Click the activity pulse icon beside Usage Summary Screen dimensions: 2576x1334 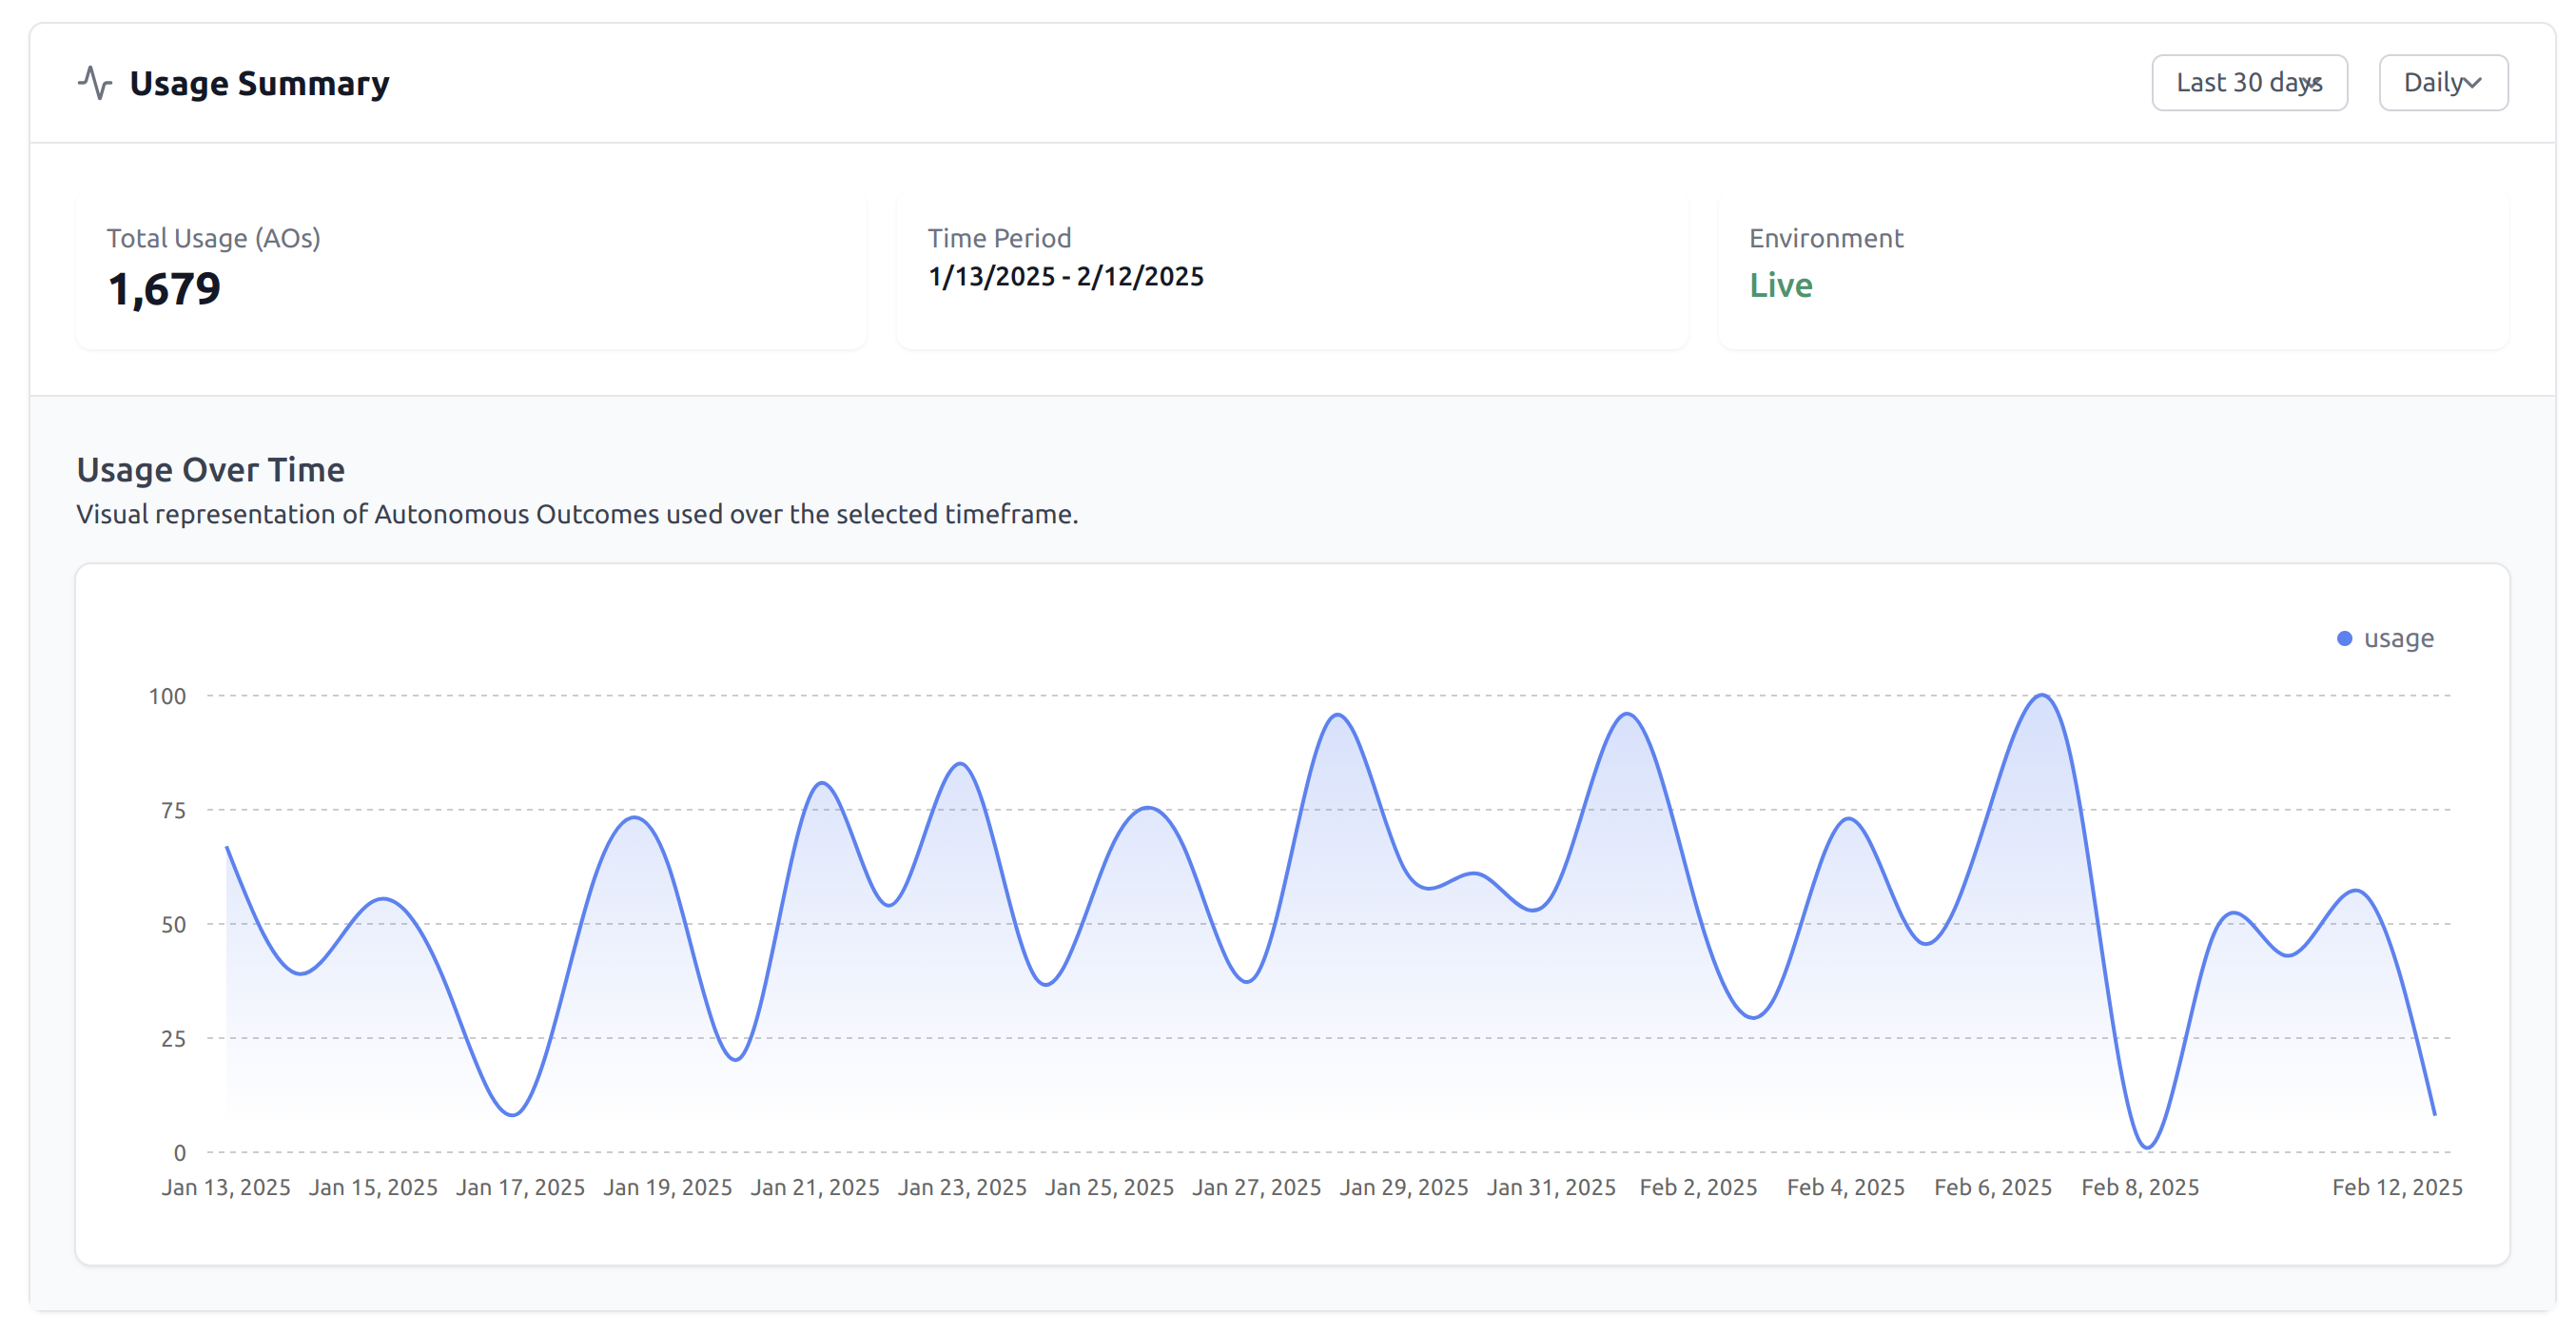[95, 83]
